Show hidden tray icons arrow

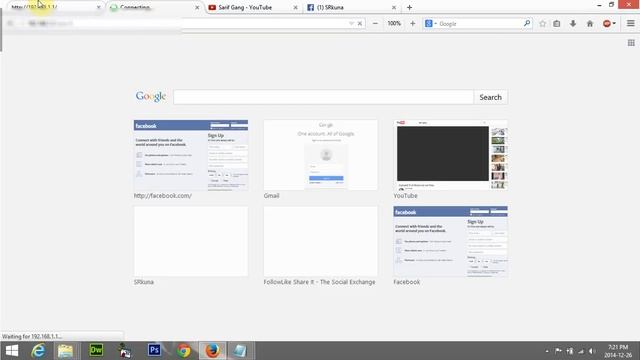click(547, 351)
